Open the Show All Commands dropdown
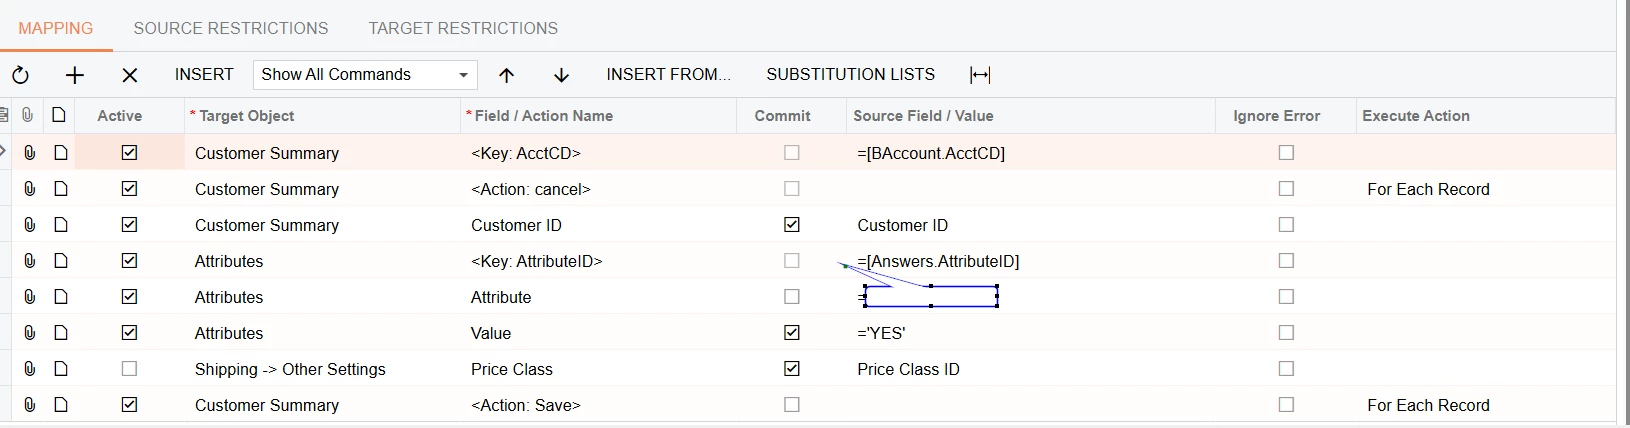 [365, 75]
